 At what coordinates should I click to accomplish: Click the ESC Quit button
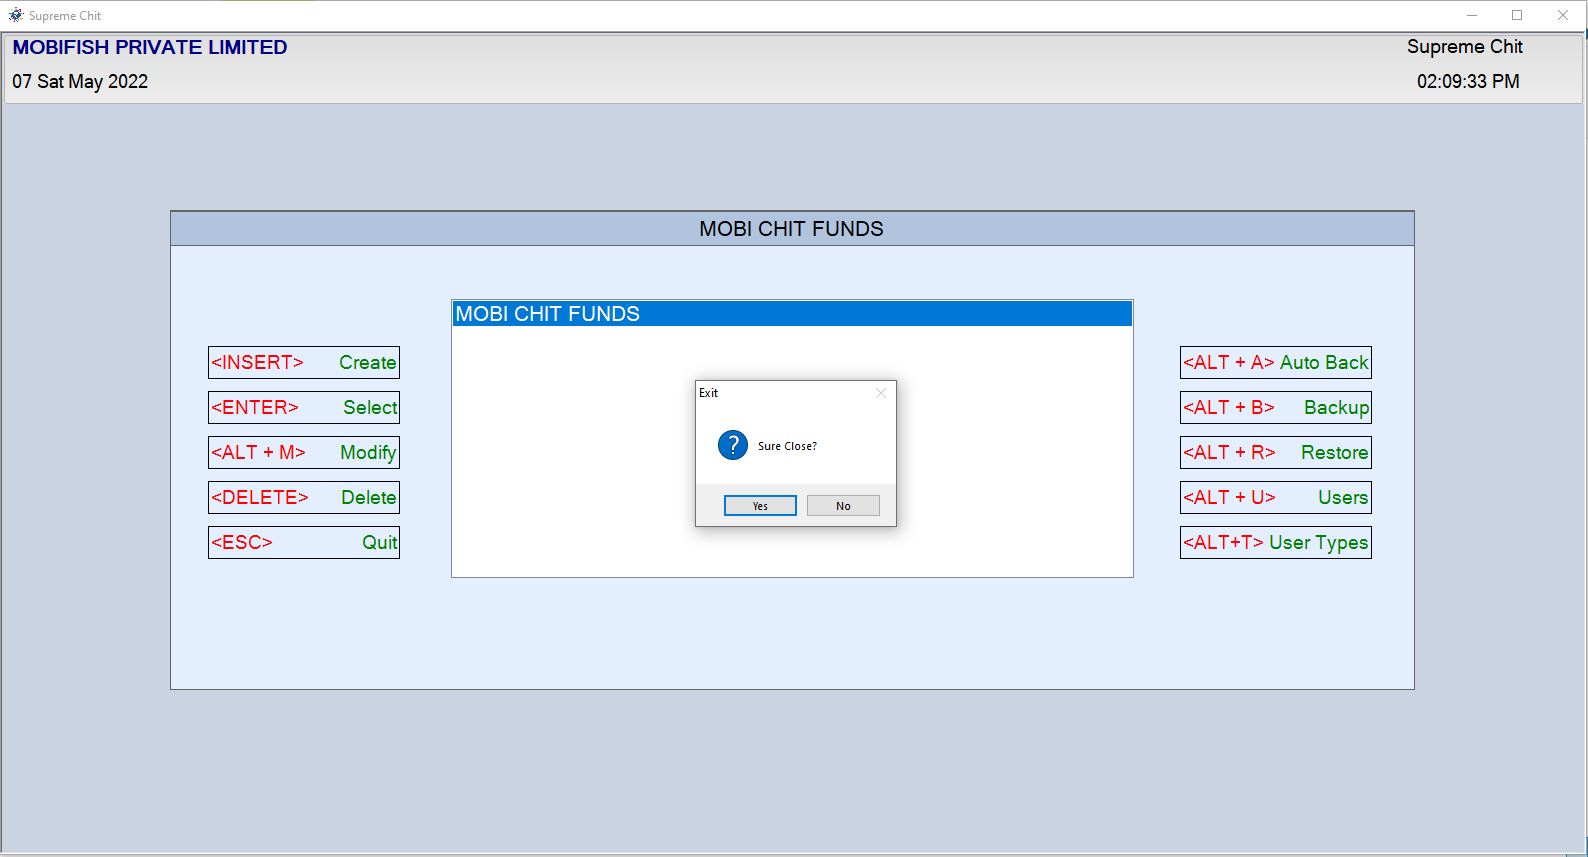point(304,542)
